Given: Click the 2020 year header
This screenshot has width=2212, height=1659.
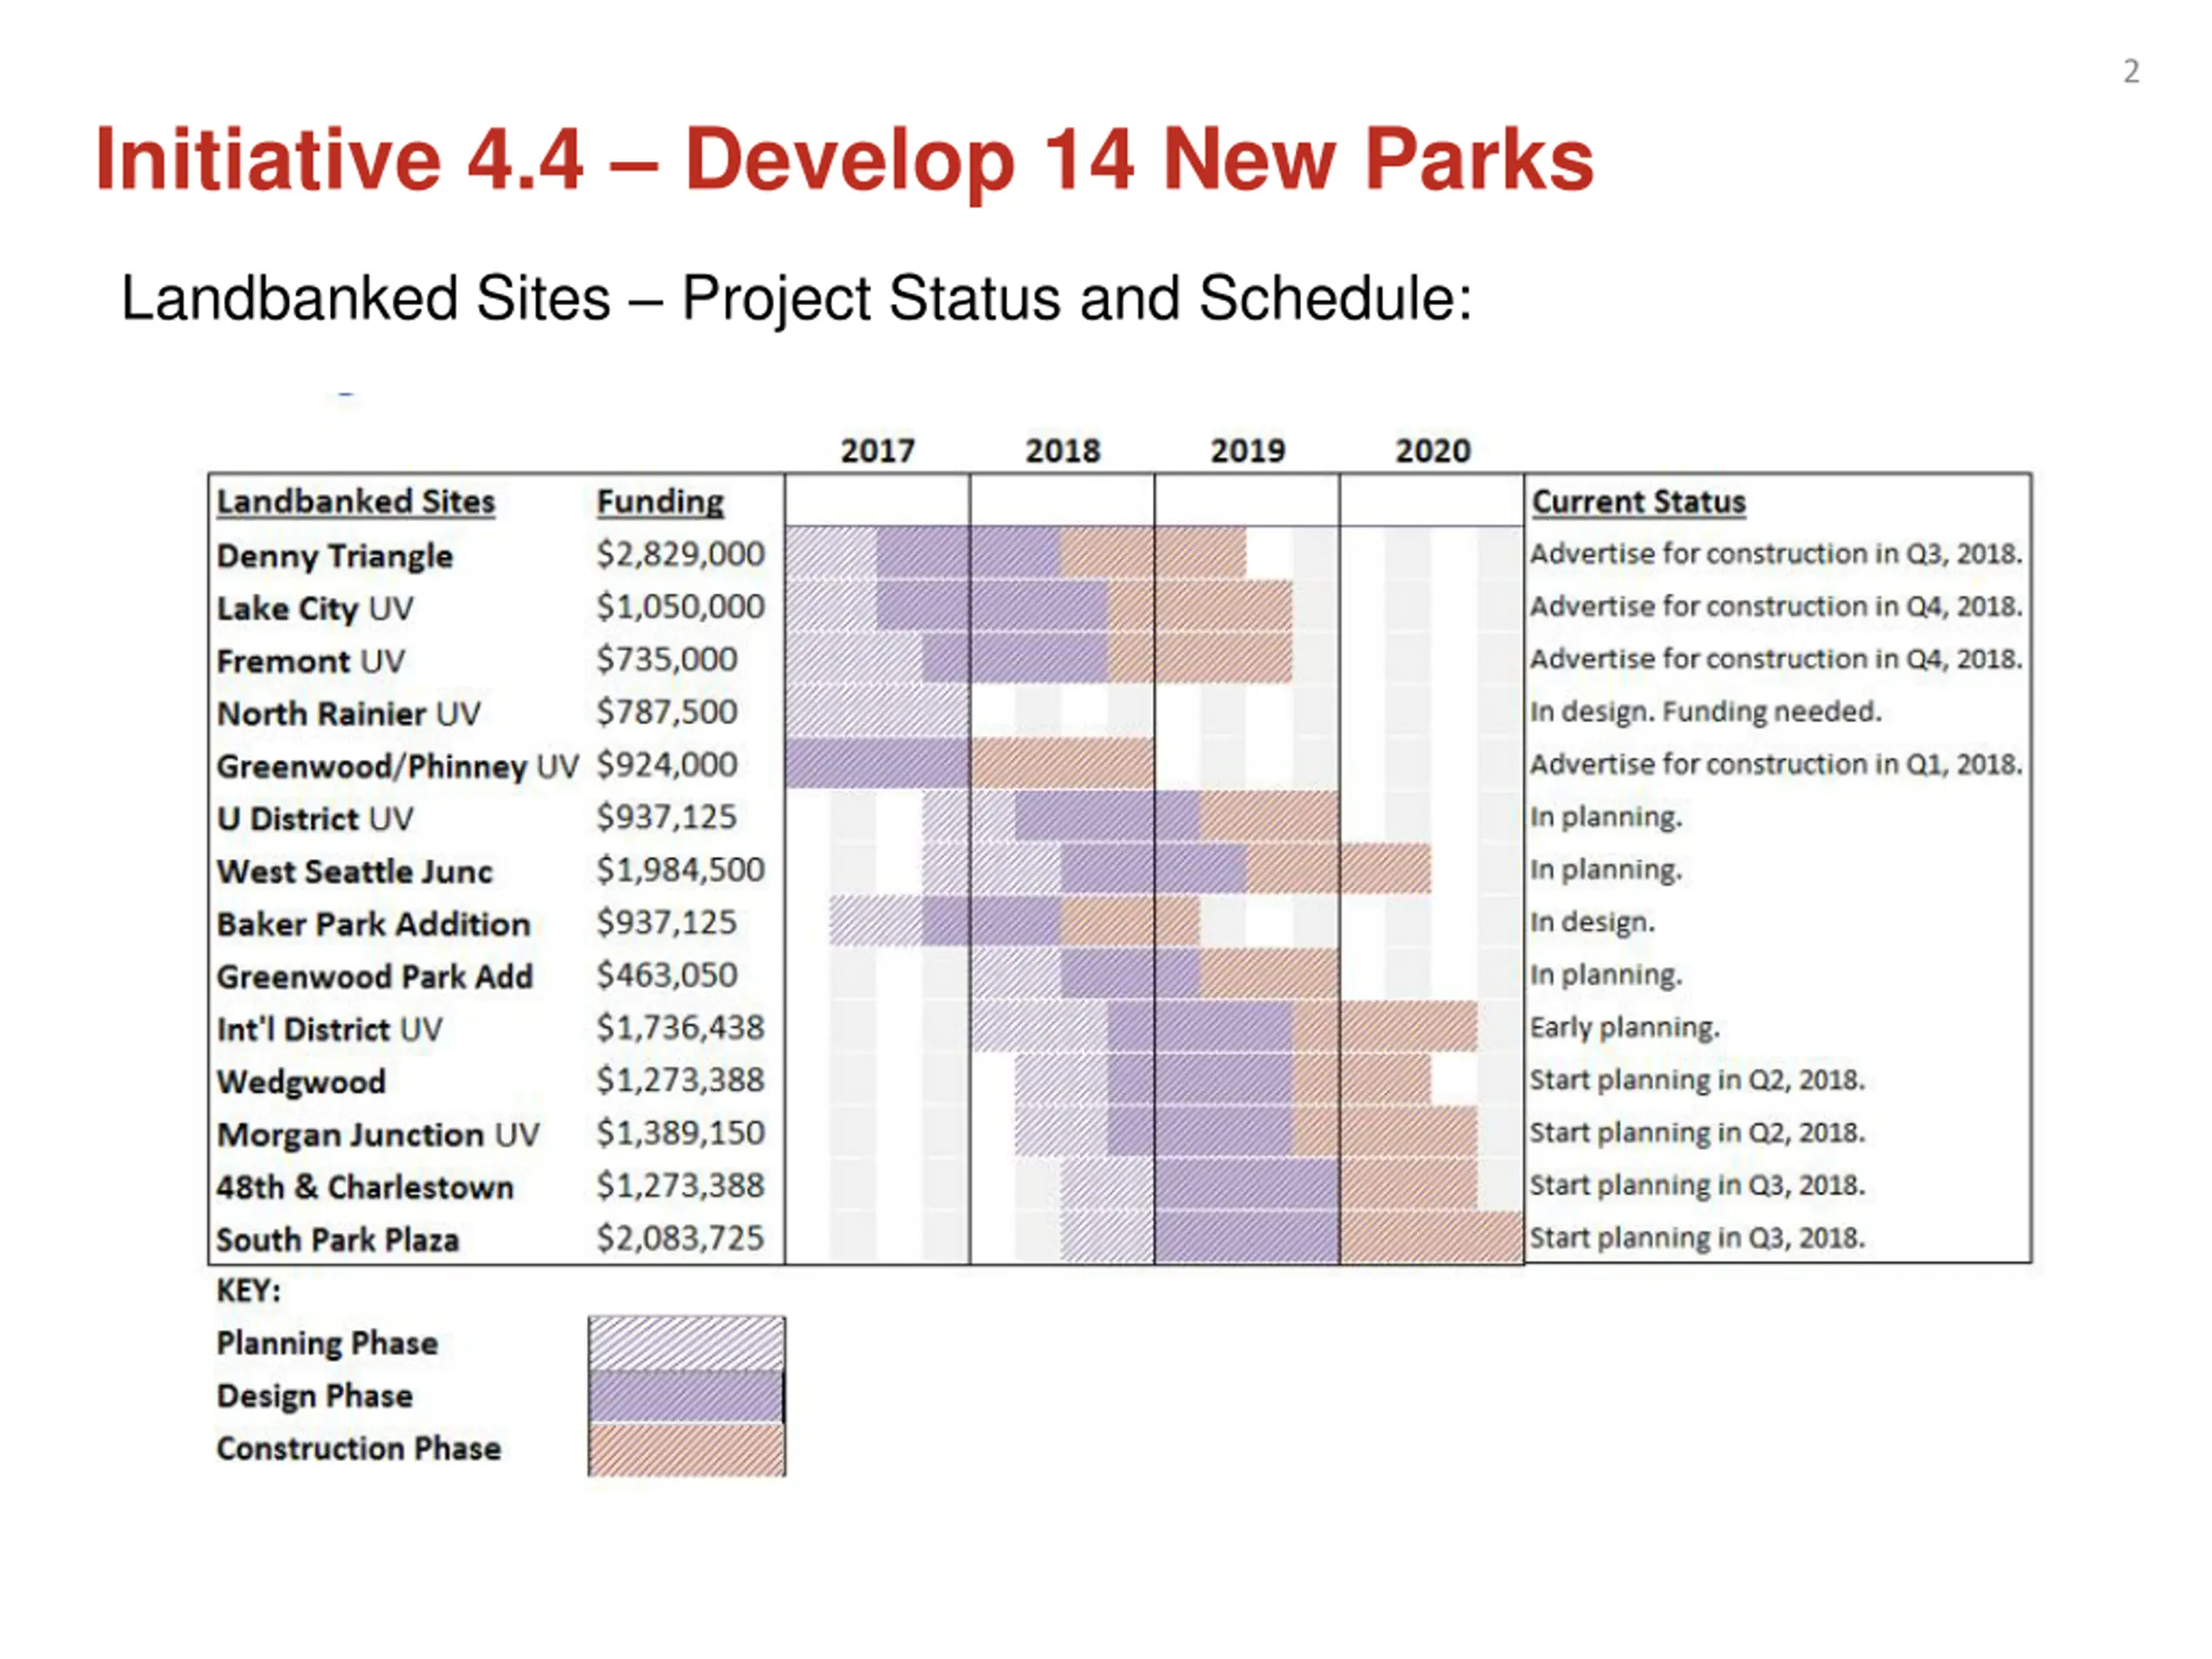Looking at the screenshot, I should [1433, 451].
